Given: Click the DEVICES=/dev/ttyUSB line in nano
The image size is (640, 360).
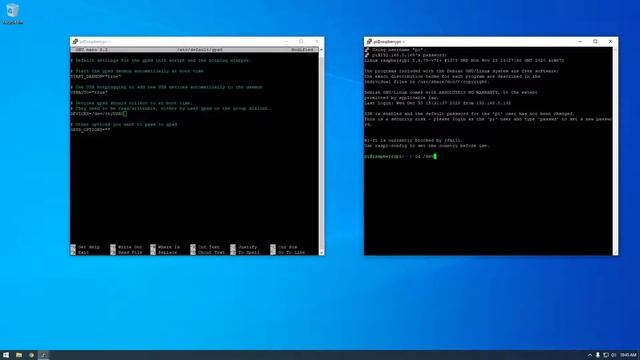Looking at the screenshot, I should pyautogui.click(x=98, y=113).
